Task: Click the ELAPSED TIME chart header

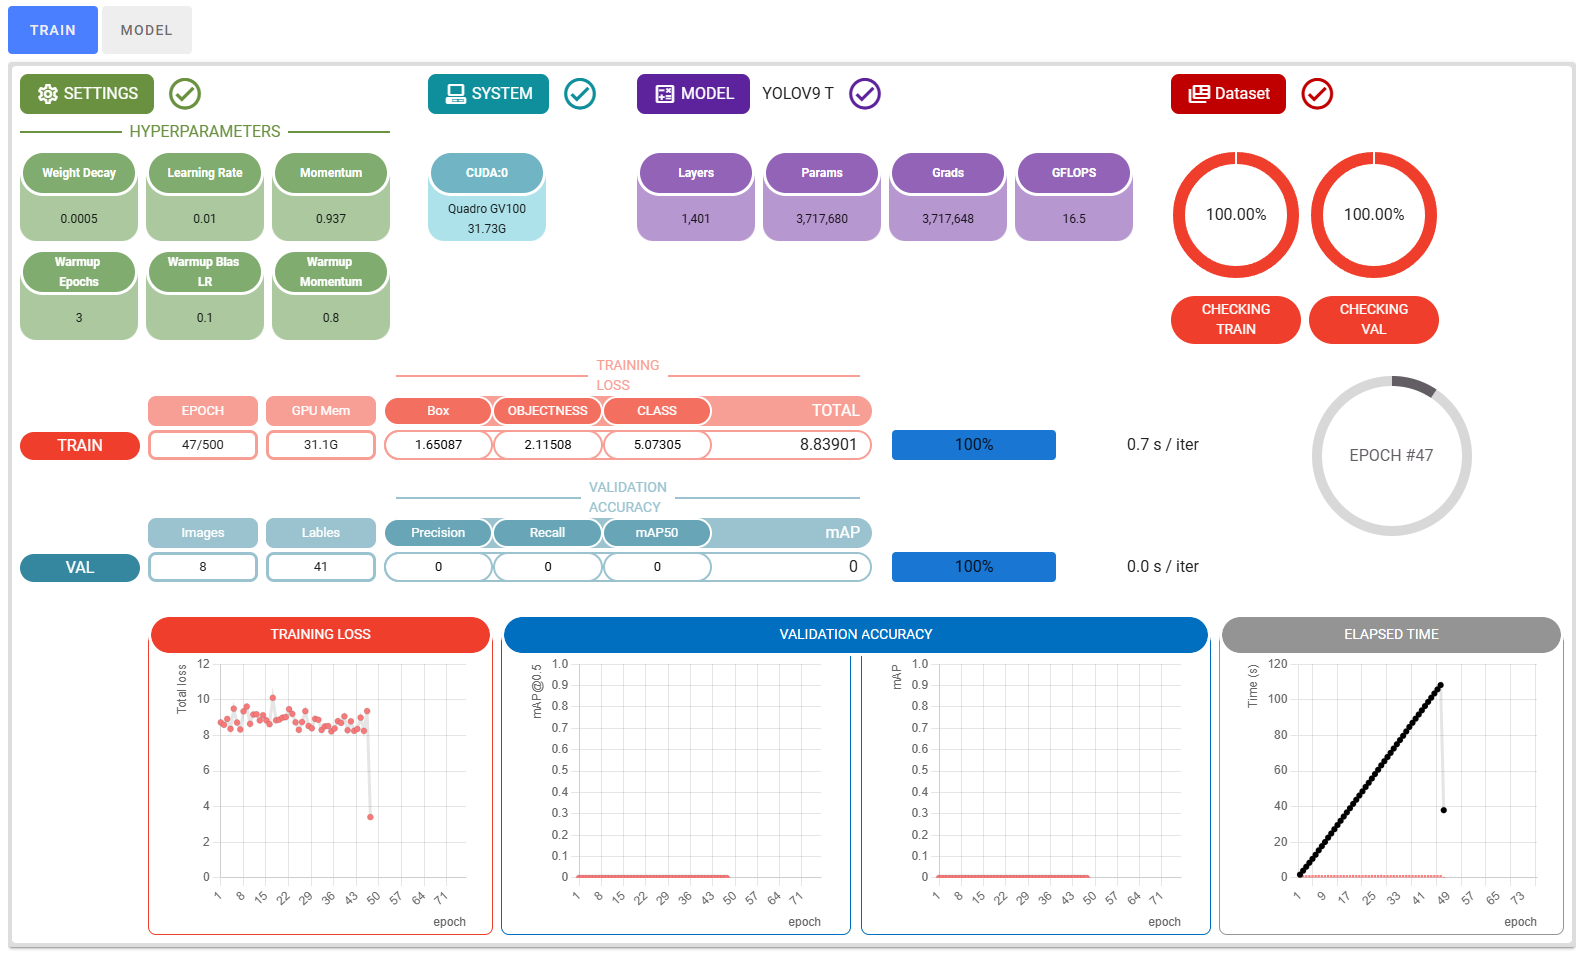Action: (x=1391, y=635)
